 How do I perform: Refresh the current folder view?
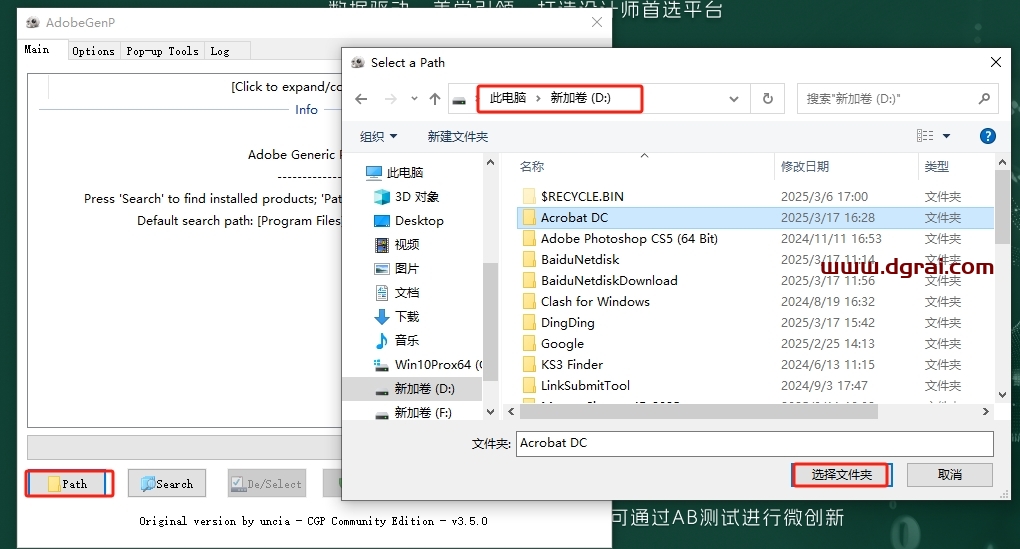768,99
